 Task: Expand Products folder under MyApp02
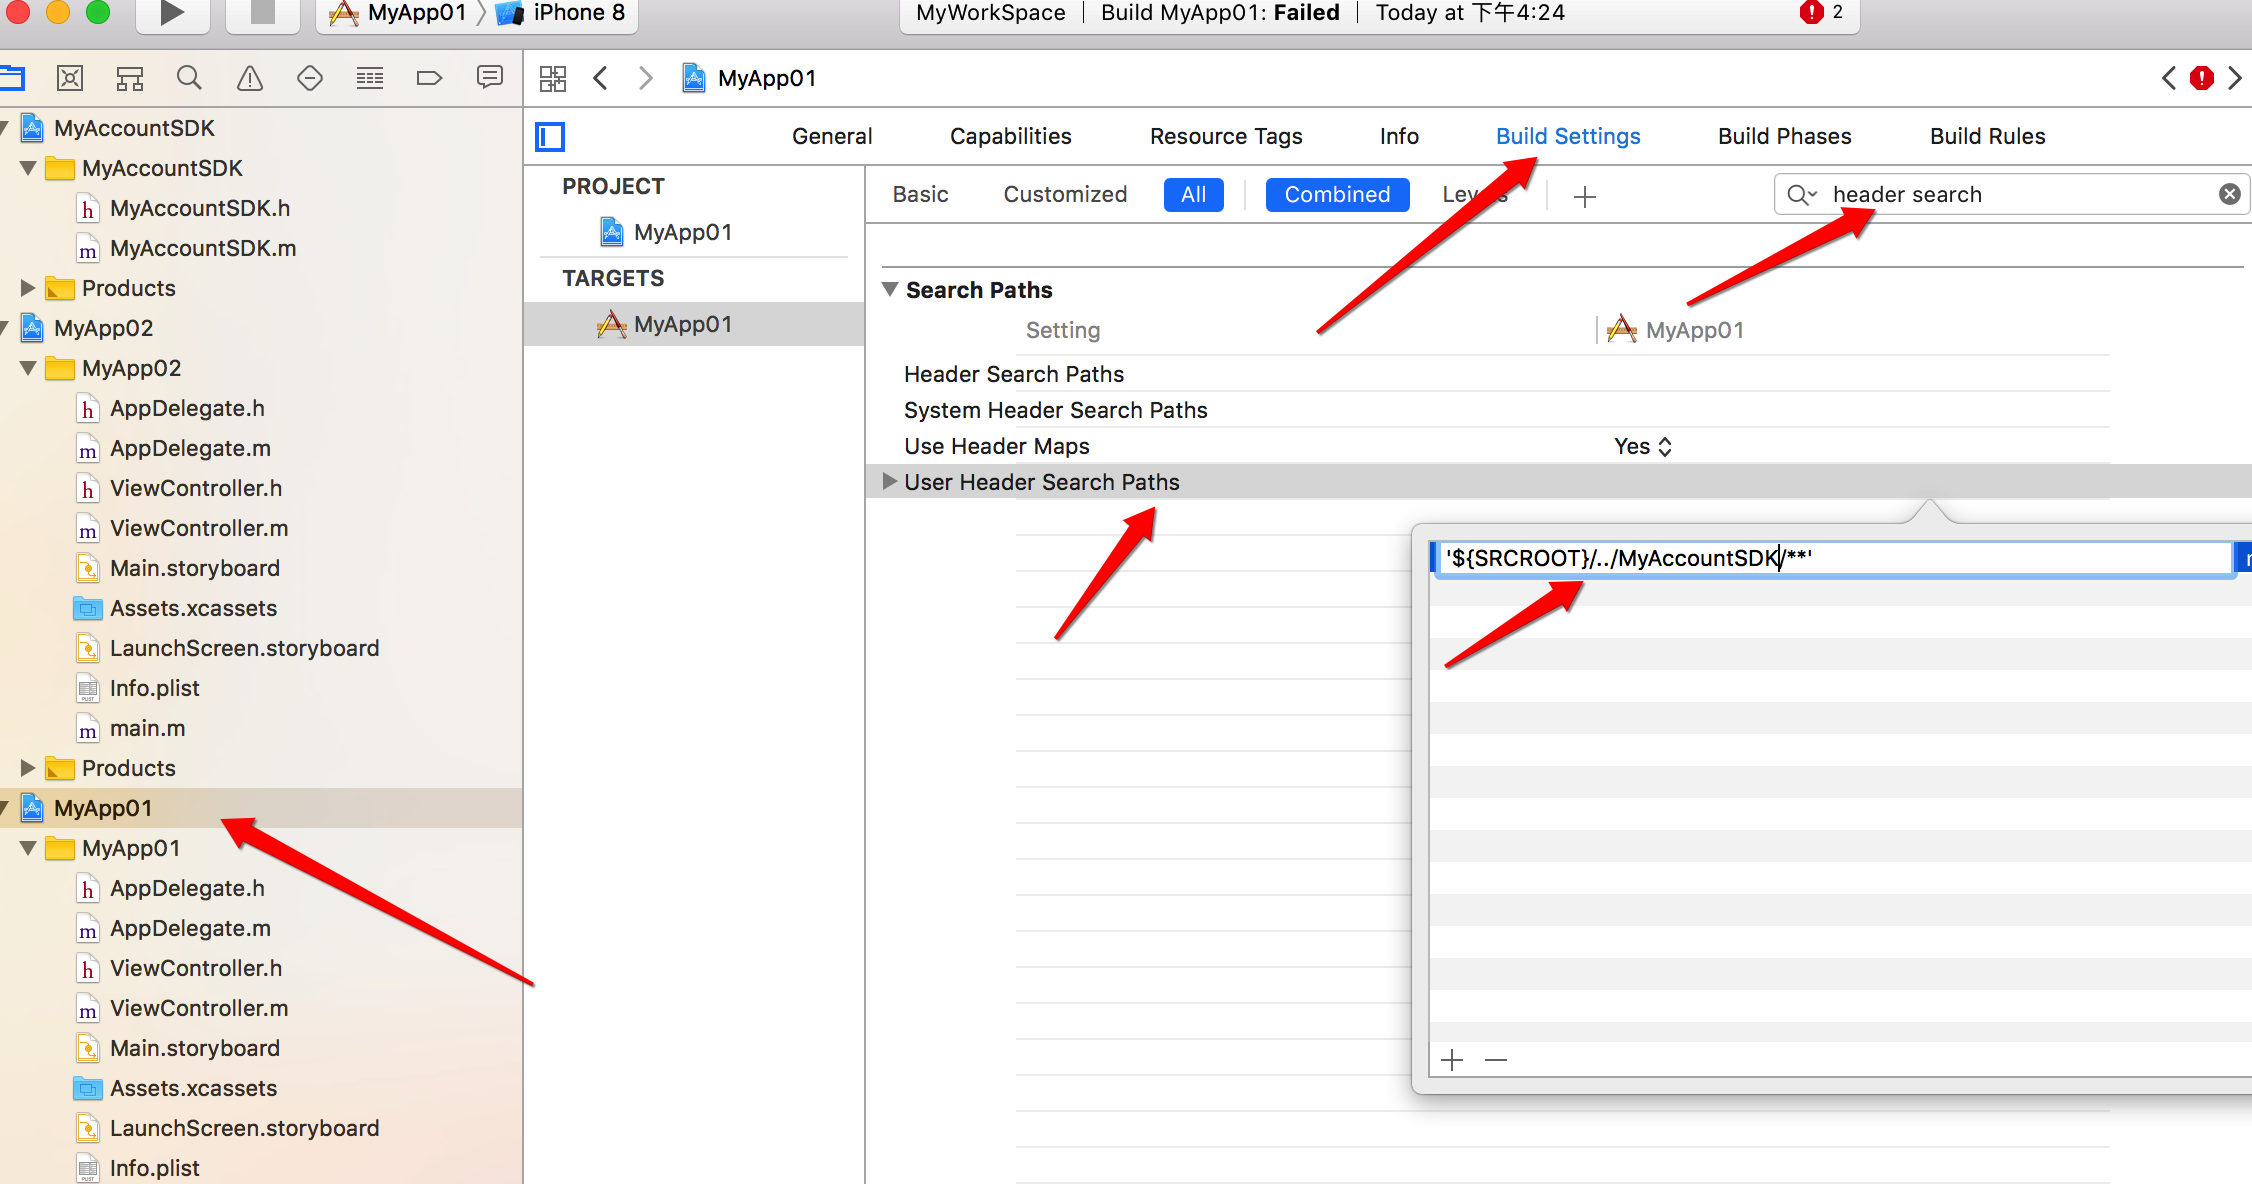28,768
